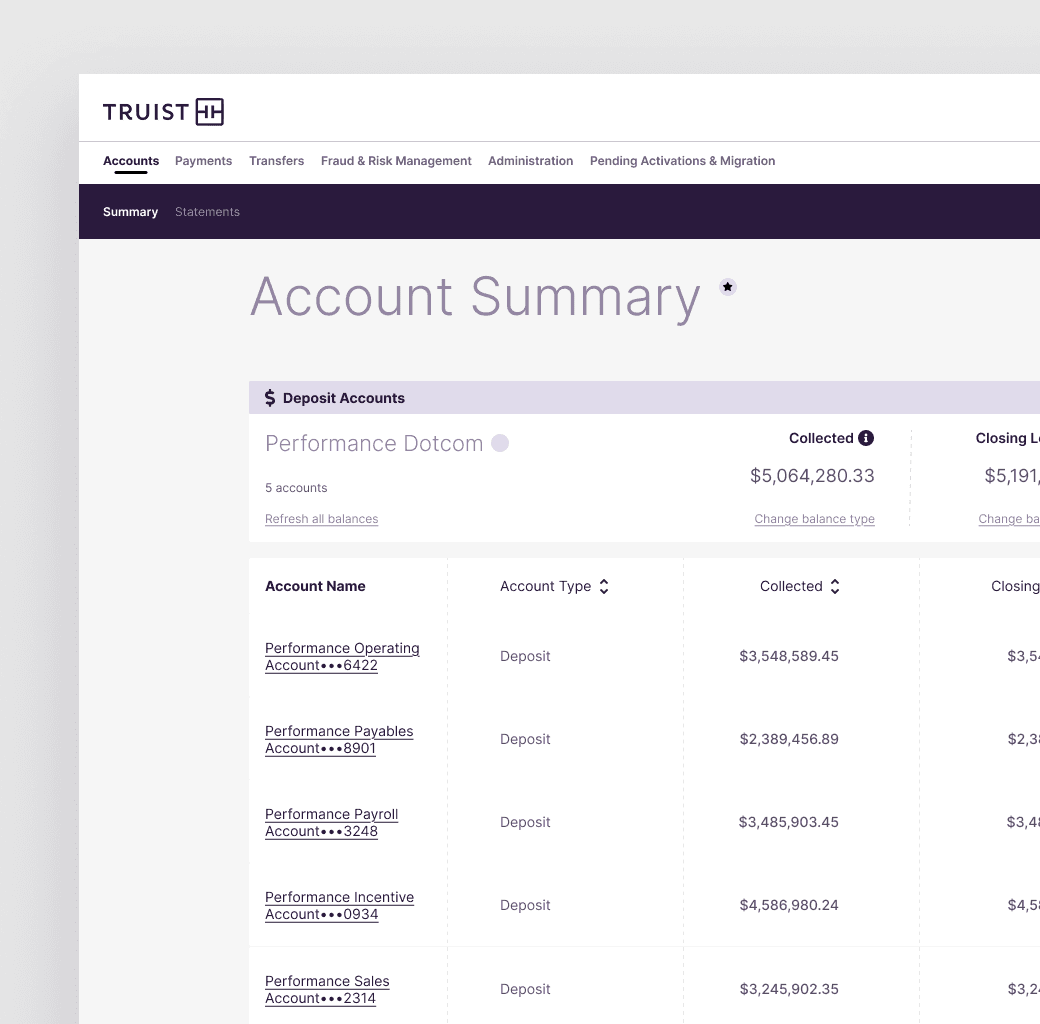Click the Performance Dotcom group title

[374, 443]
